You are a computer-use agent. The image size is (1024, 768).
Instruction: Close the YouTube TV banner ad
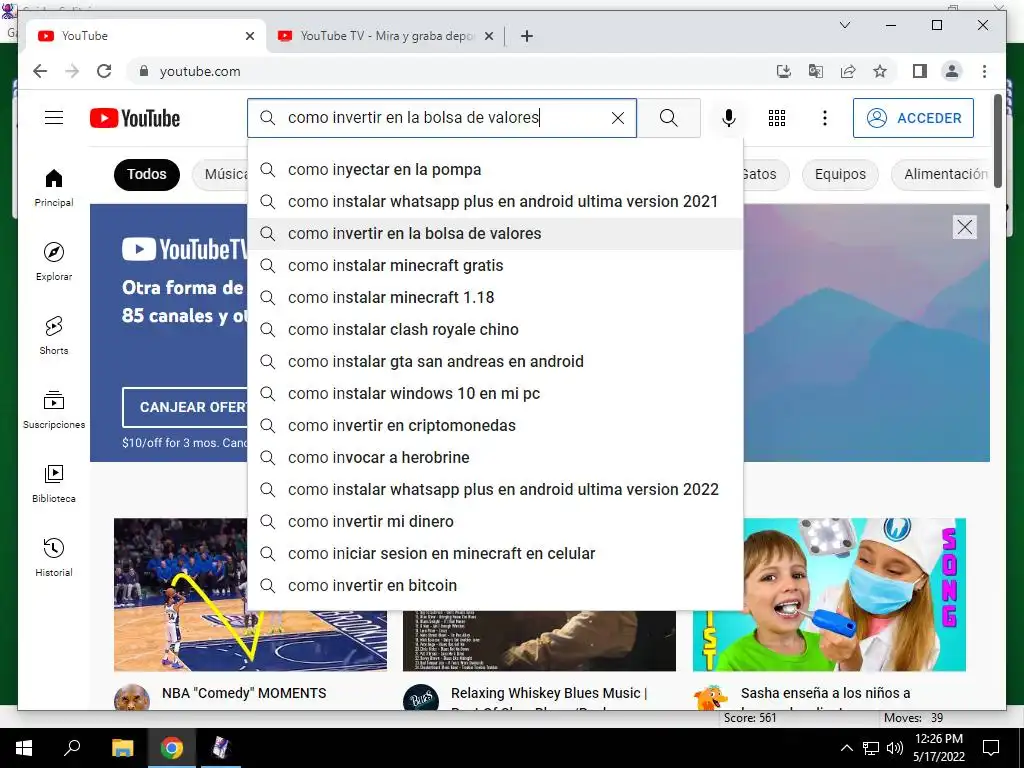click(965, 227)
